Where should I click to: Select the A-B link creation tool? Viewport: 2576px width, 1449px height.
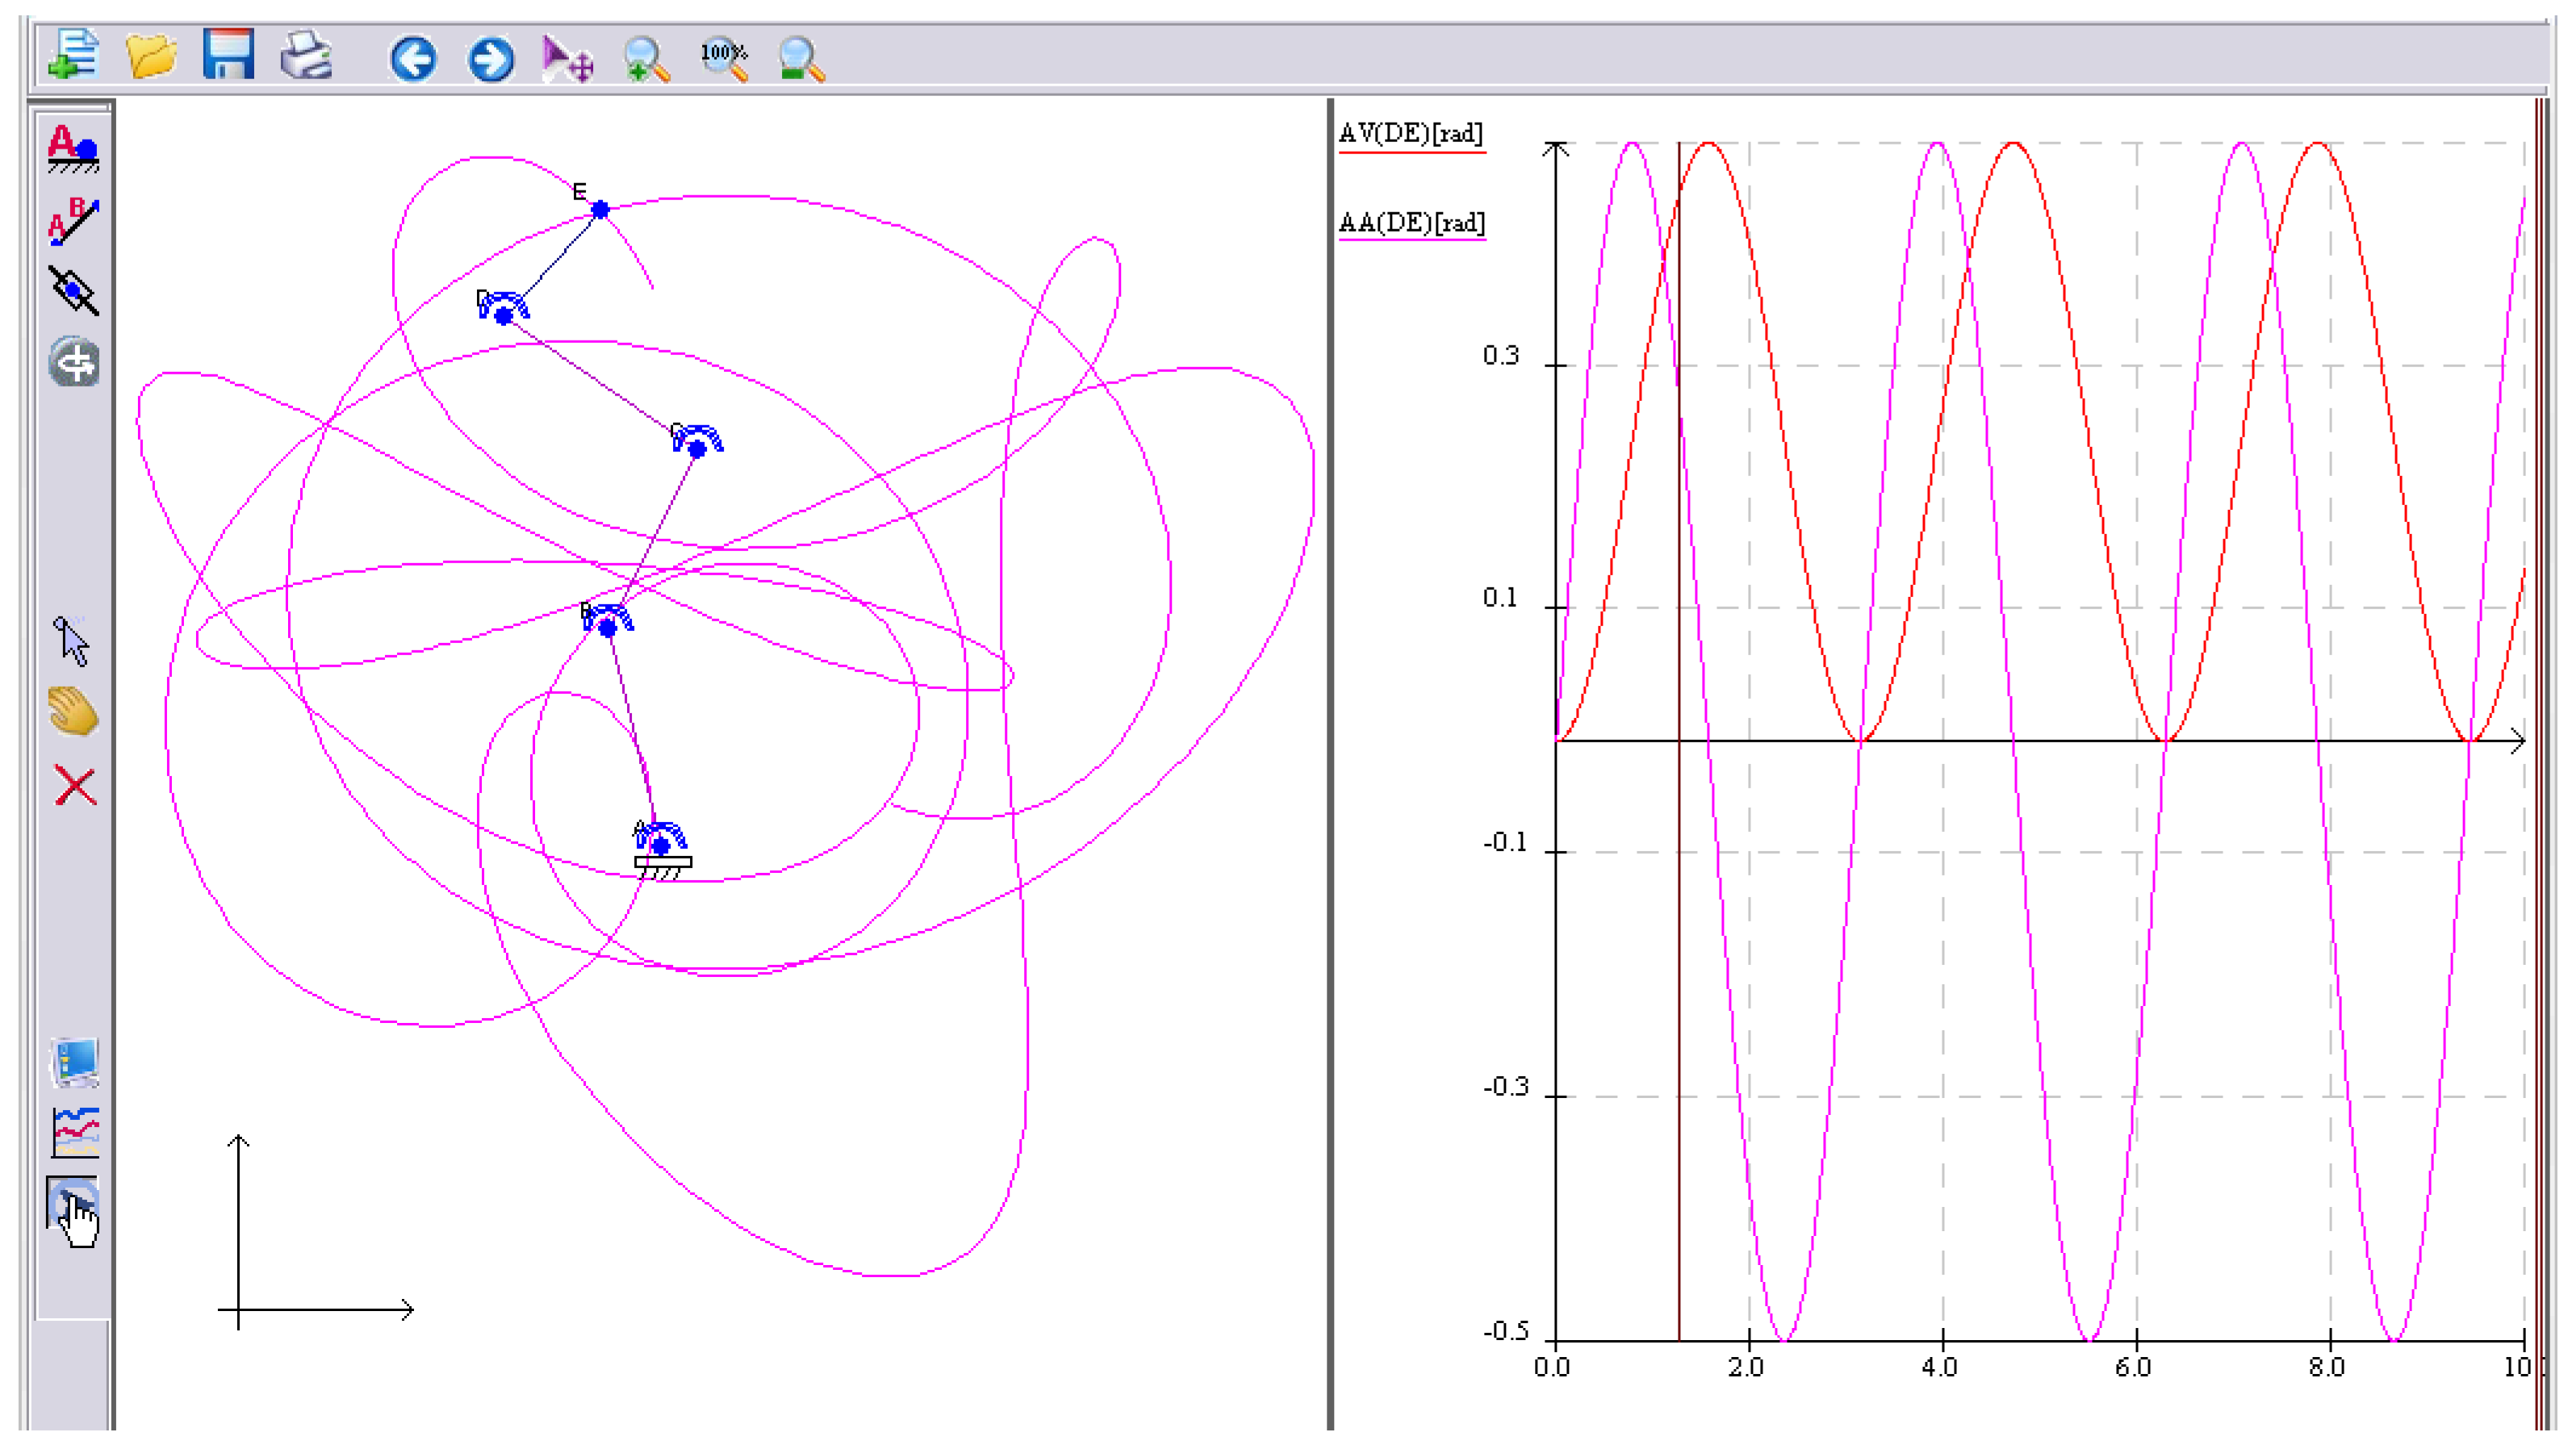coord(73,222)
